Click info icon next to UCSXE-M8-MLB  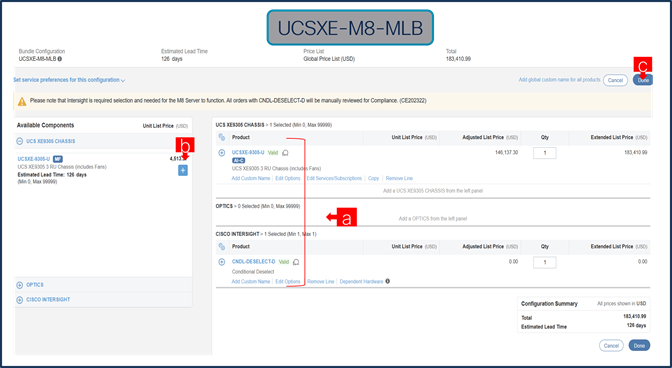[60, 59]
